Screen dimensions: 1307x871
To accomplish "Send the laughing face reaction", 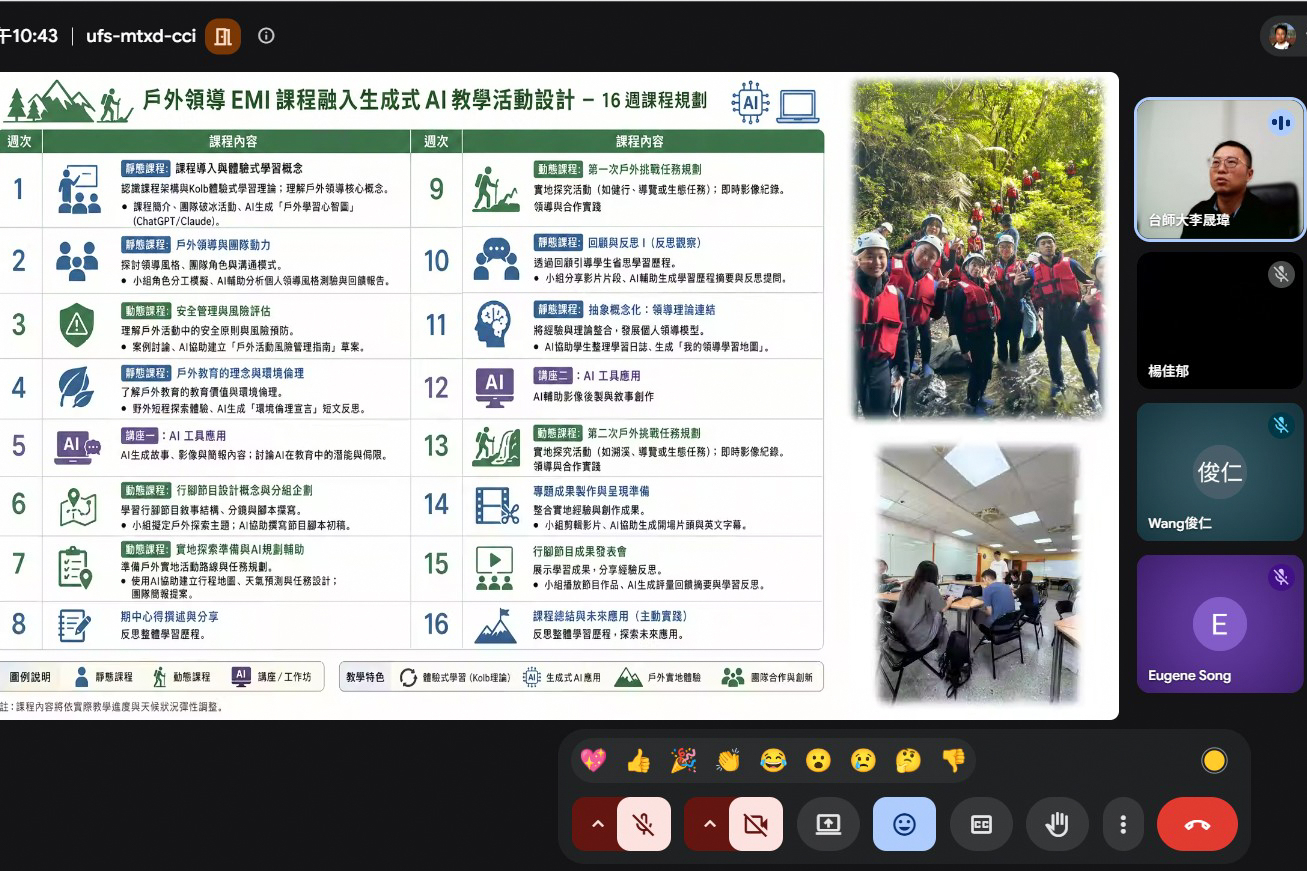I will 773,760.
